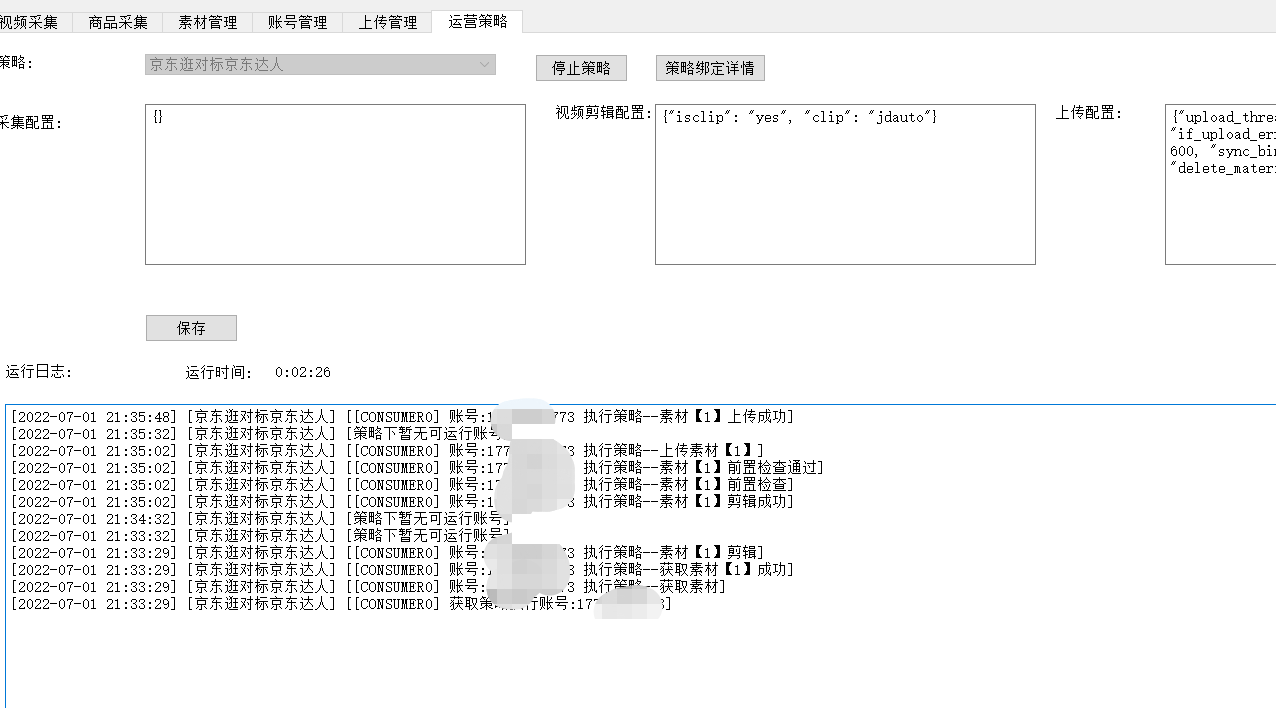Click the run time value 0:02:26

(x=303, y=372)
